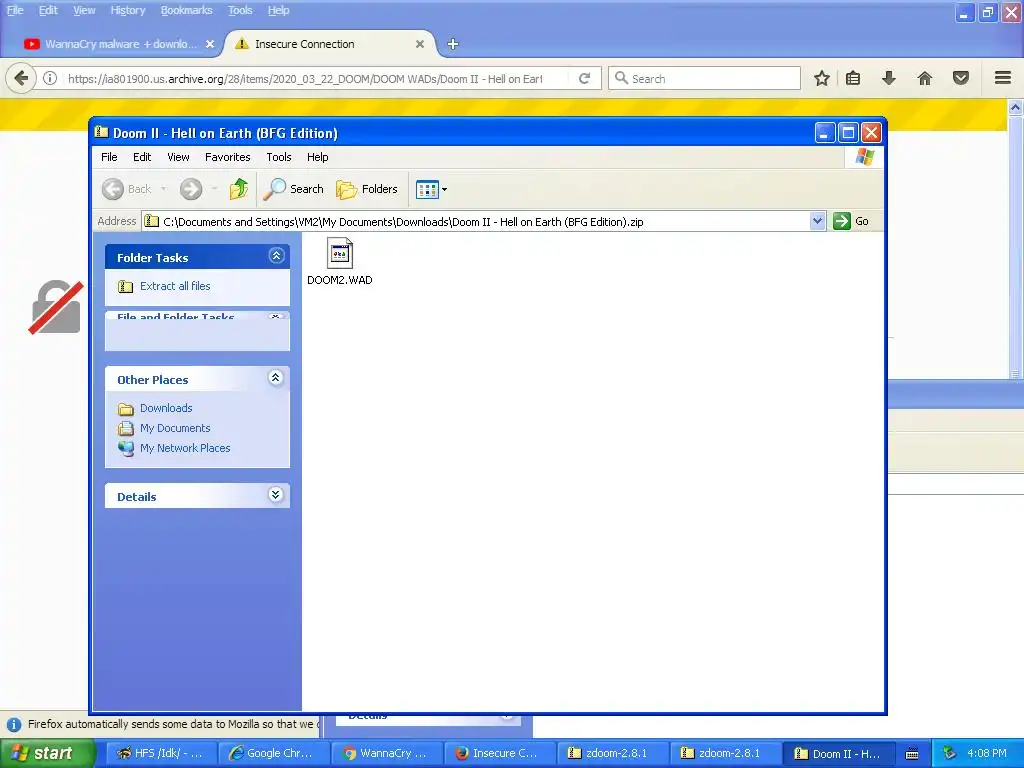The height and width of the screenshot is (768, 1024).
Task: Collapse the Folder Tasks panel
Action: [x=276, y=256]
